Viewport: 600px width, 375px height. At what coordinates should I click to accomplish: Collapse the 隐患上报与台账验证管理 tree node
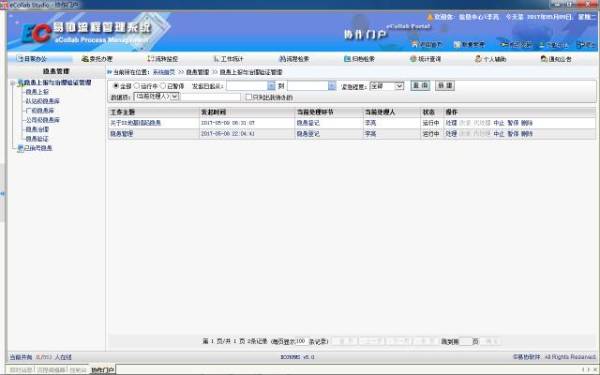click(x=13, y=83)
